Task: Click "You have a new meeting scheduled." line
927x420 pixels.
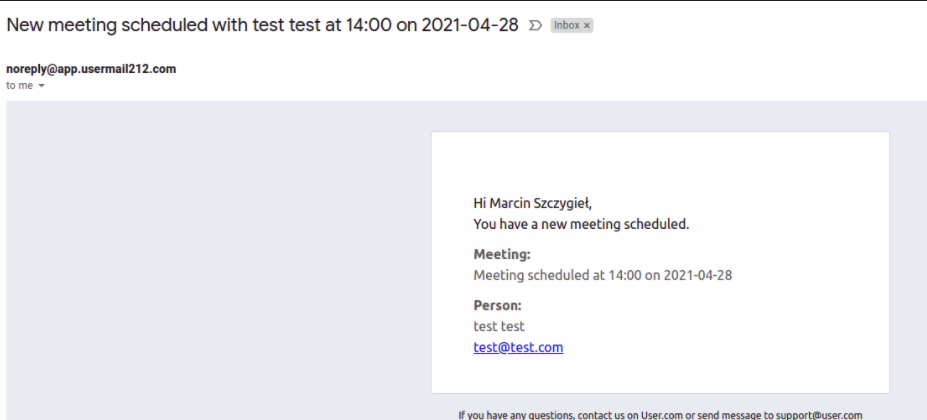Action: pyautogui.click(x=582, y=225)
